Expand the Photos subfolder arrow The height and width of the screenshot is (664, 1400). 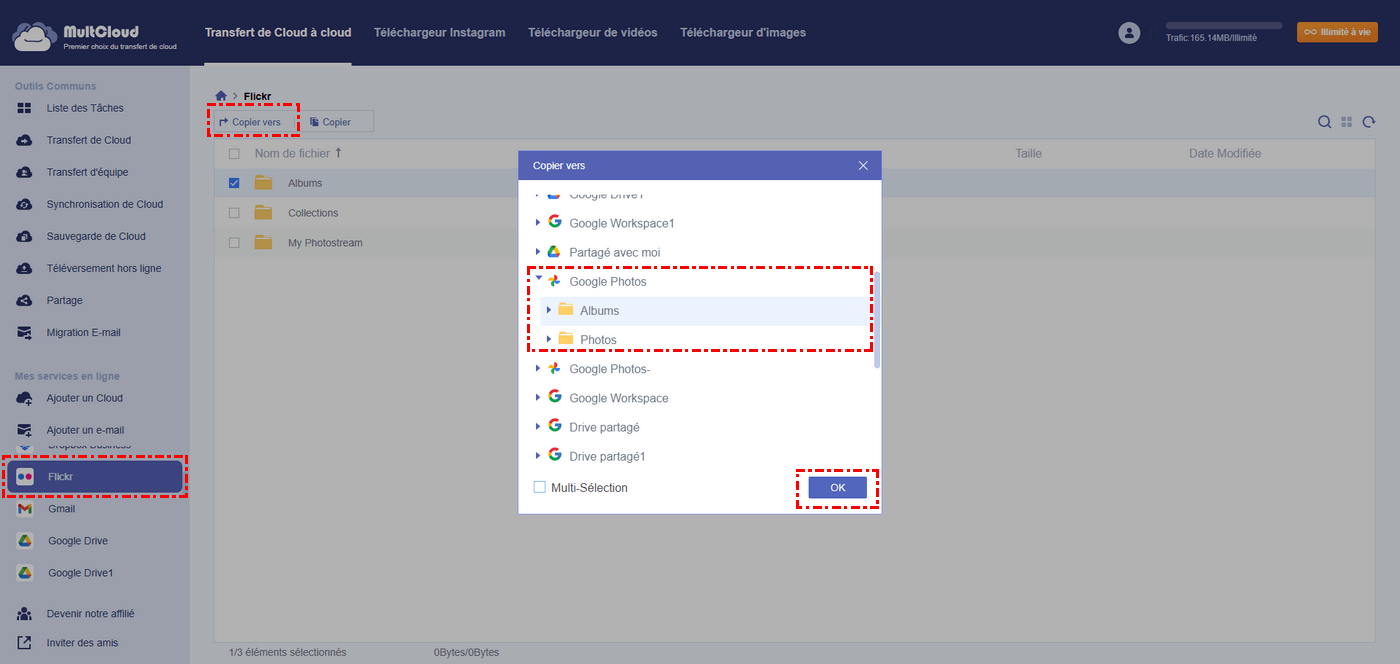pos(549,339)
